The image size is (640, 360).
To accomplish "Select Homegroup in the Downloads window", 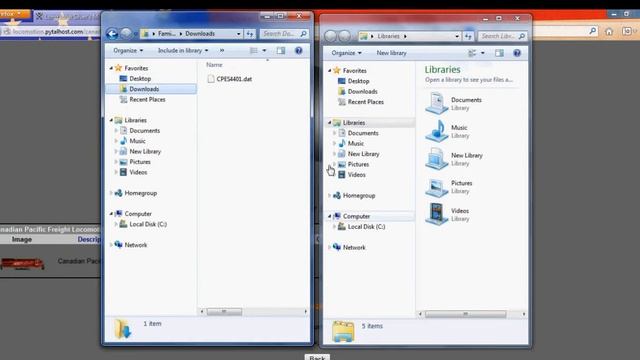I will click(x=140, y=193).
